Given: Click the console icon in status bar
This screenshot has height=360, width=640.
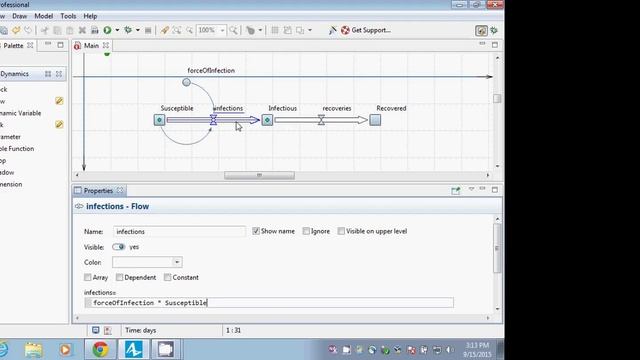Looking at the screenshot, I should (x=96, y=330).
